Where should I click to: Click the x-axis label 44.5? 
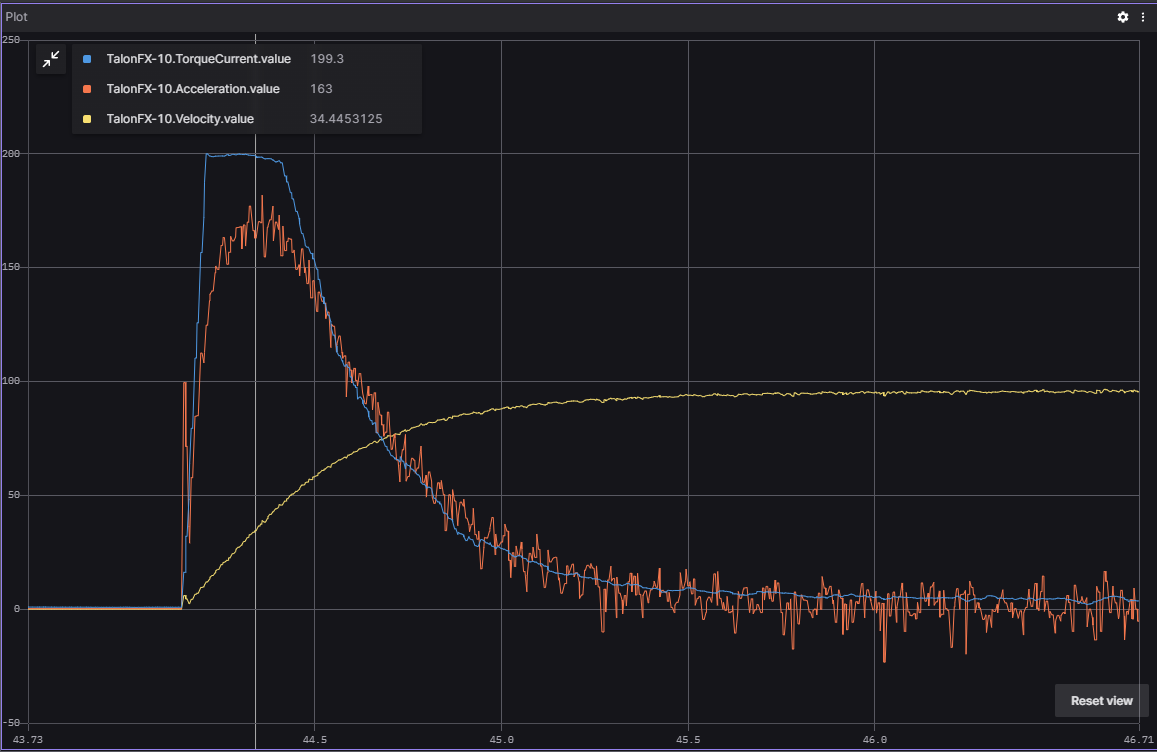(314, 739)
